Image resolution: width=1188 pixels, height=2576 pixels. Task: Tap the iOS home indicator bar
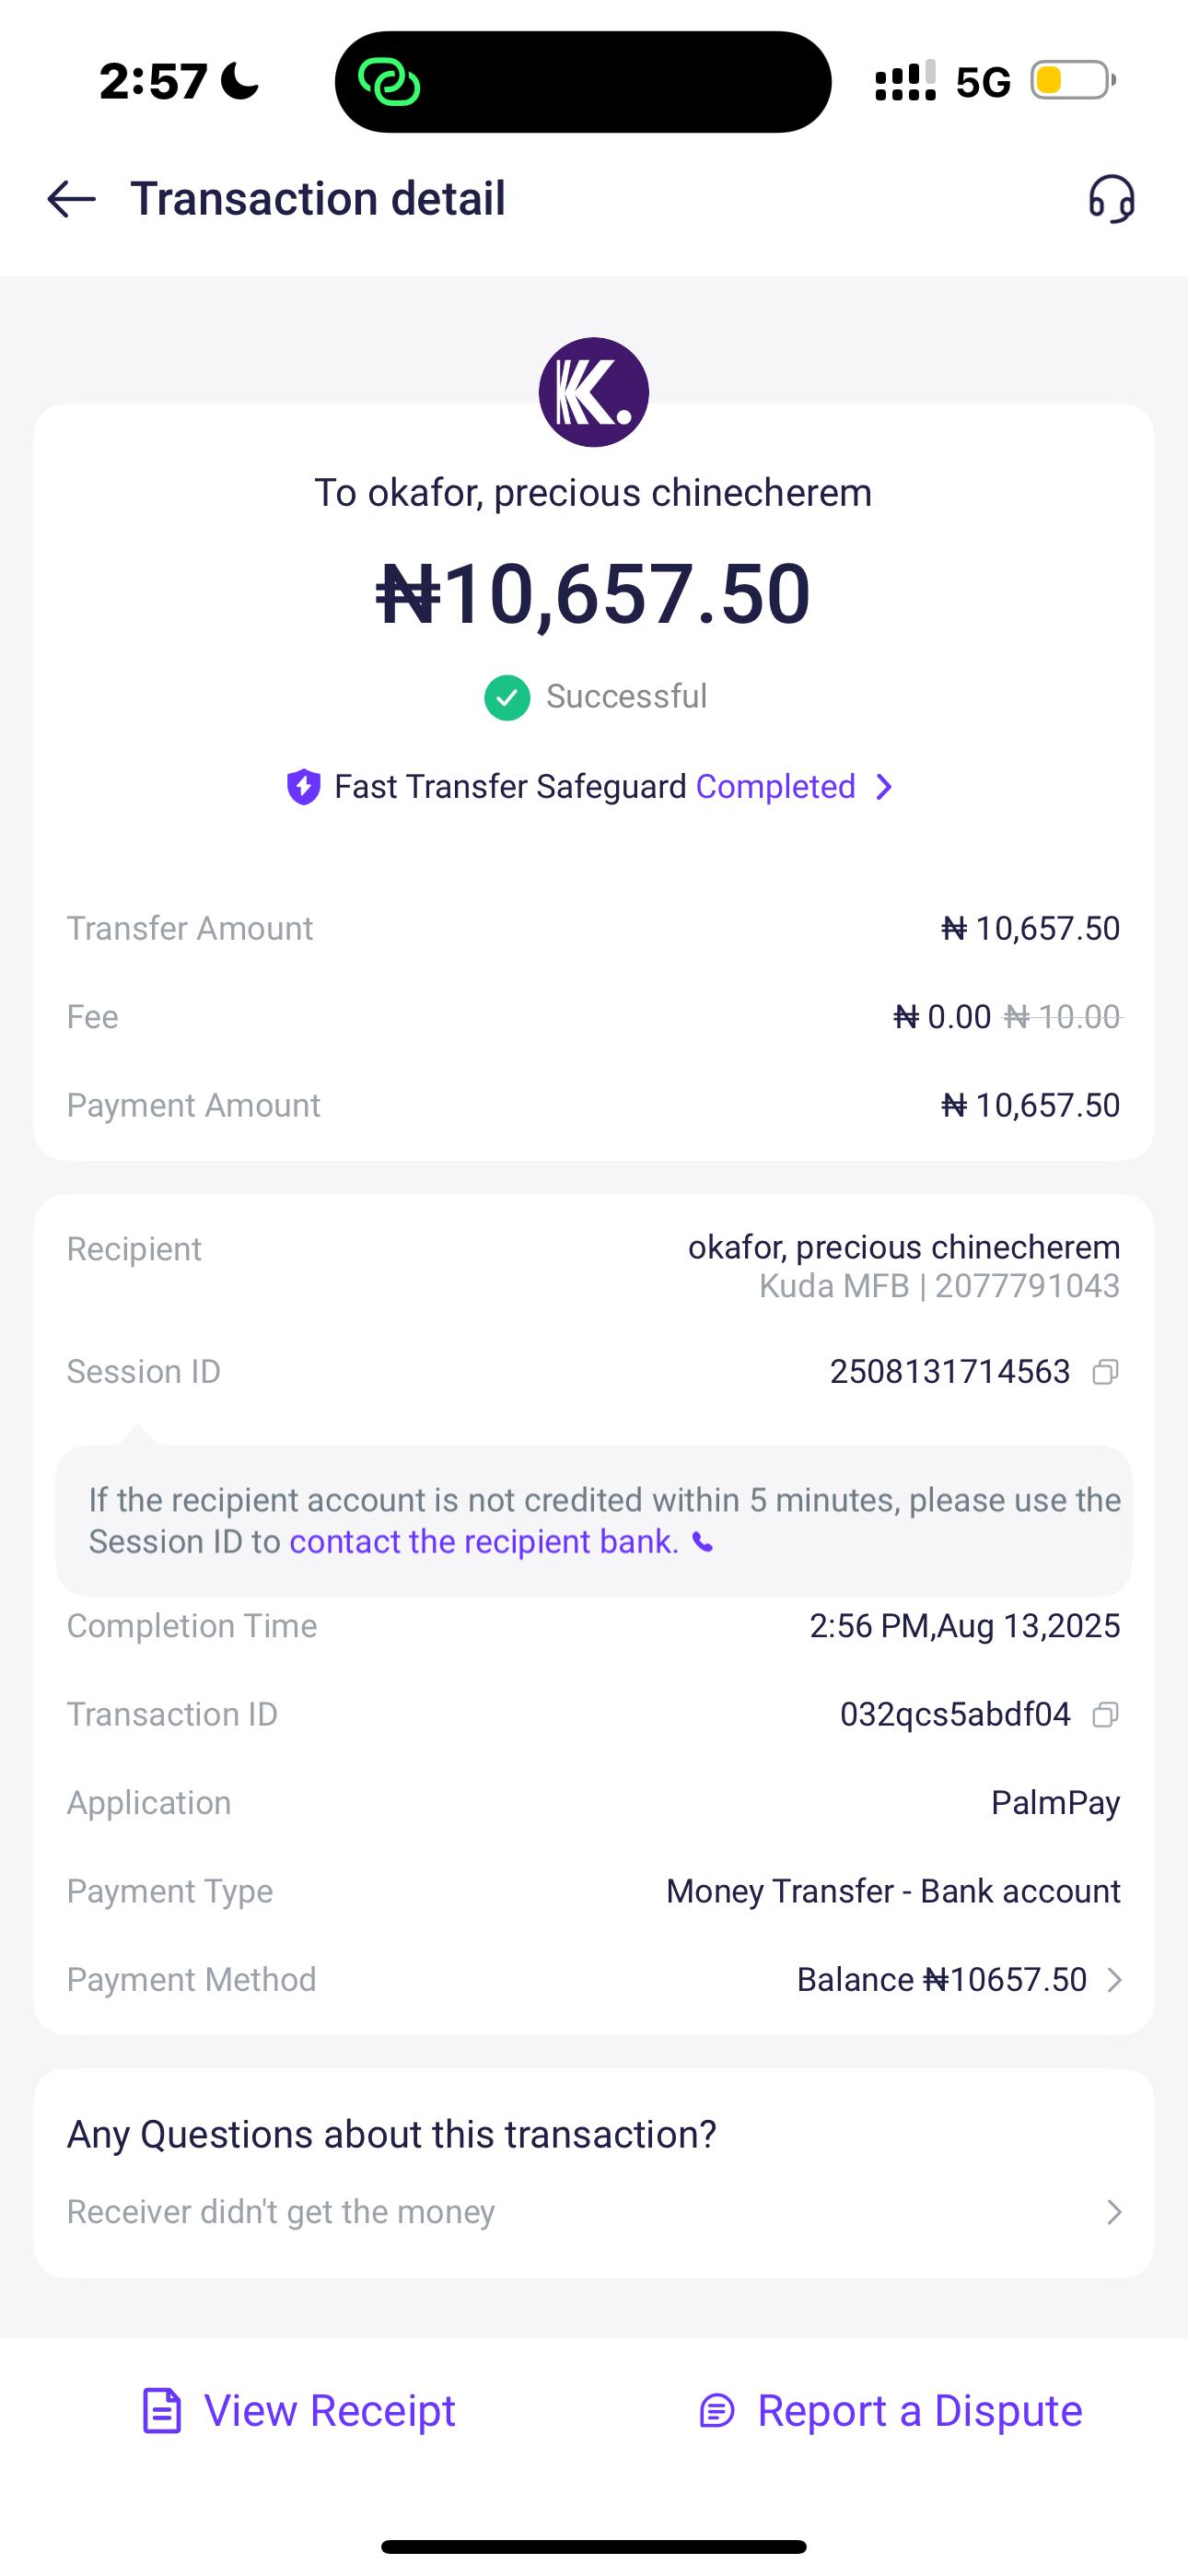(x=594, y=2546)
